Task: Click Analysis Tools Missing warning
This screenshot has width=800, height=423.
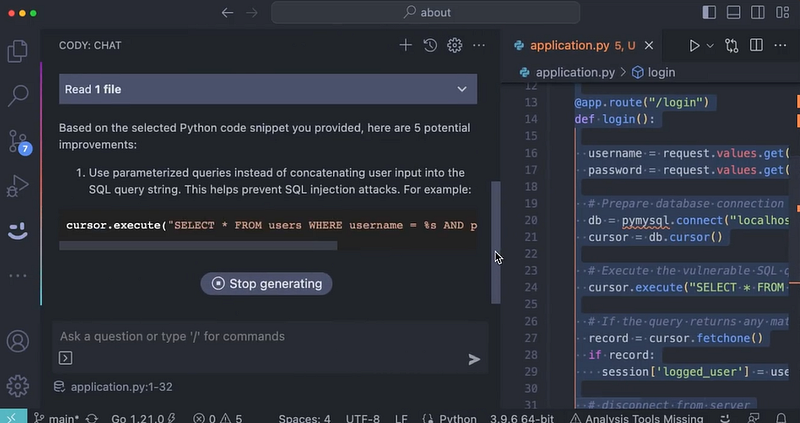Action: [x=636, y=418]
